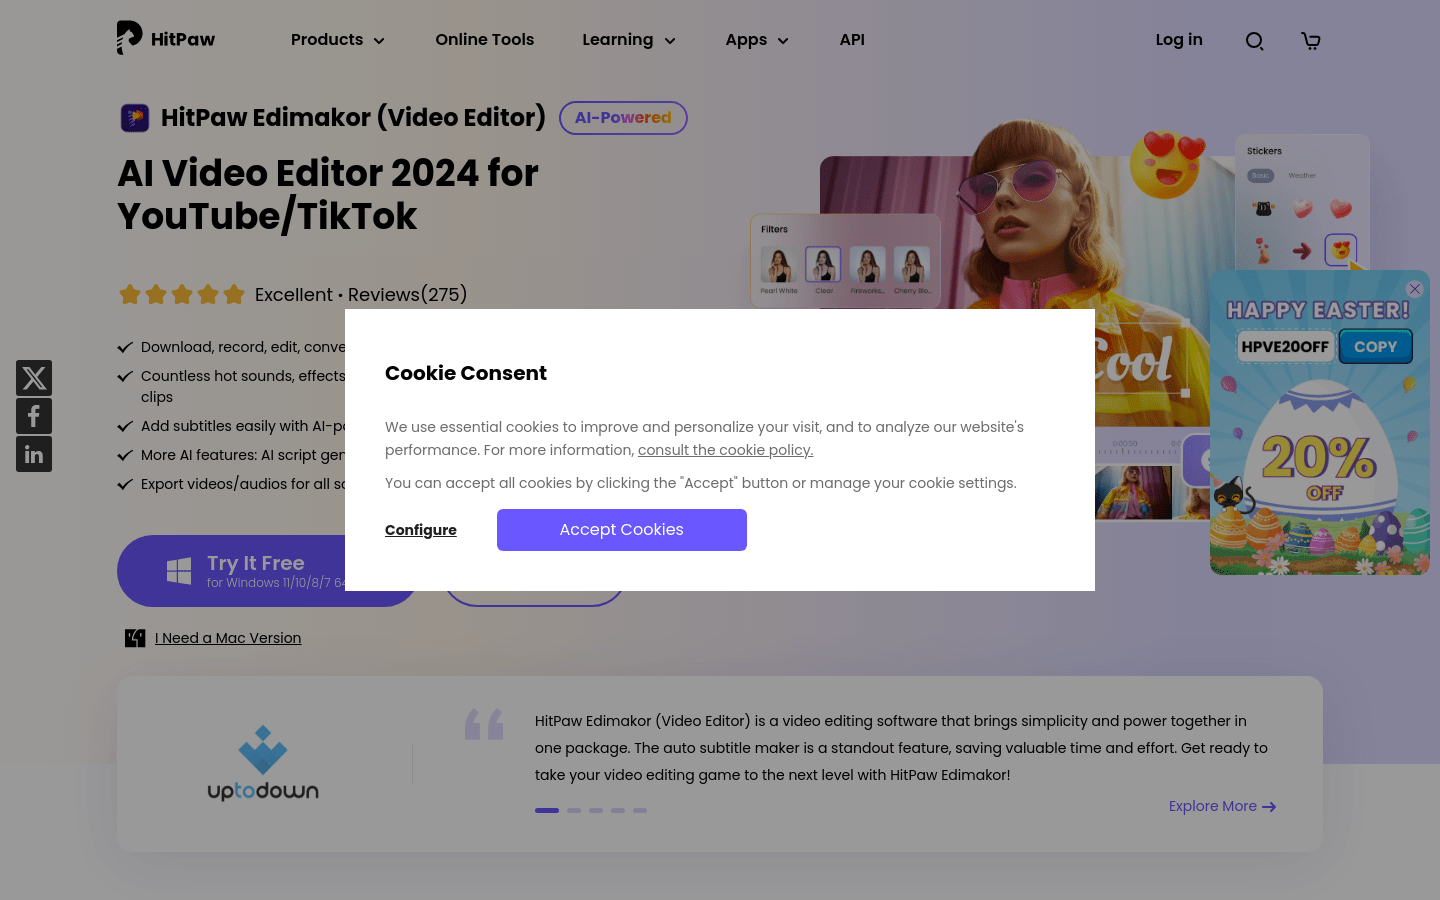Screen dimensions: 1440x900
Task: Click the heart-eyes emoji sticker
Action: [x=1167, y=165]
